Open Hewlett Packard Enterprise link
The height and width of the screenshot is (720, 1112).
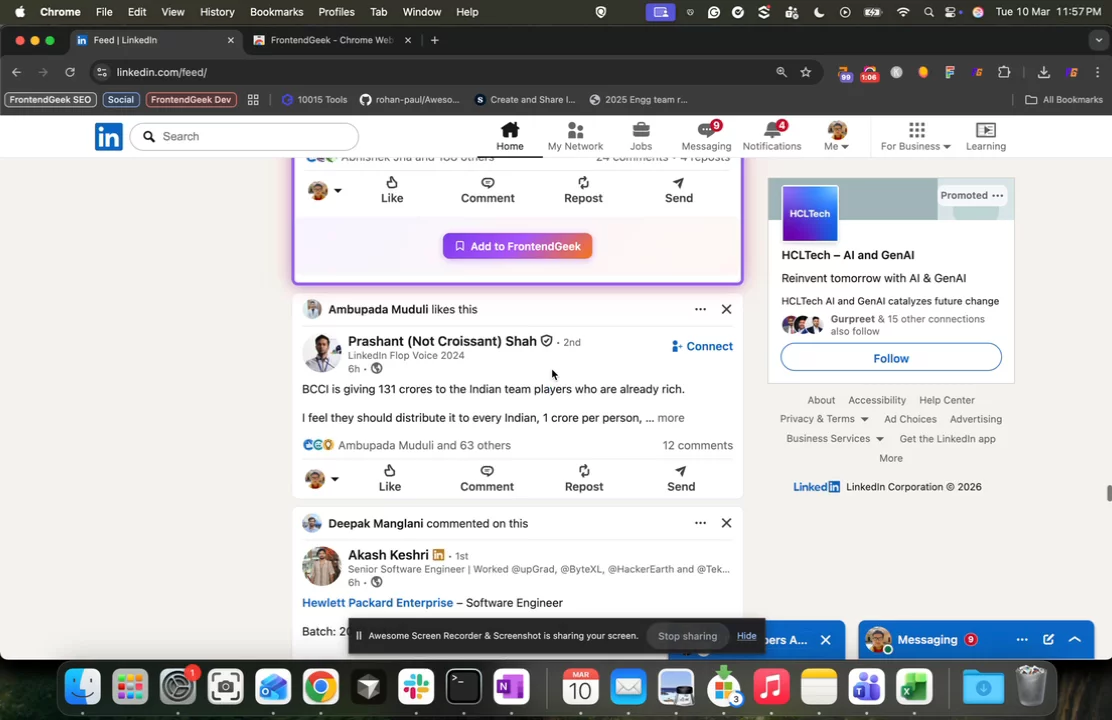377,603
